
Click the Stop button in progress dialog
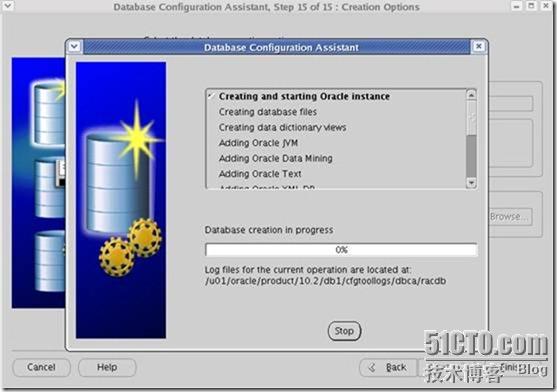(x=344, y=331)
